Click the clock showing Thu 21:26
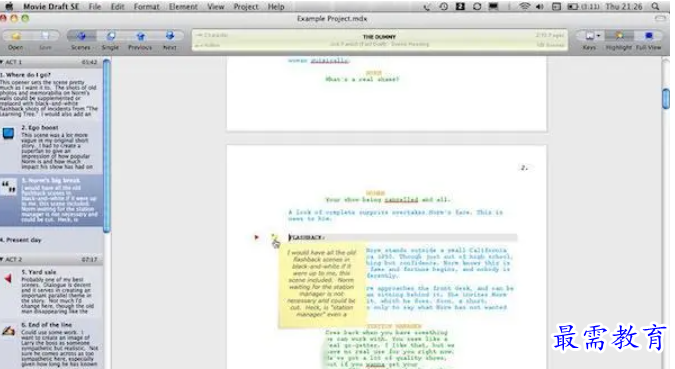The height and width of the screenshot is (369, 675). 624,6
